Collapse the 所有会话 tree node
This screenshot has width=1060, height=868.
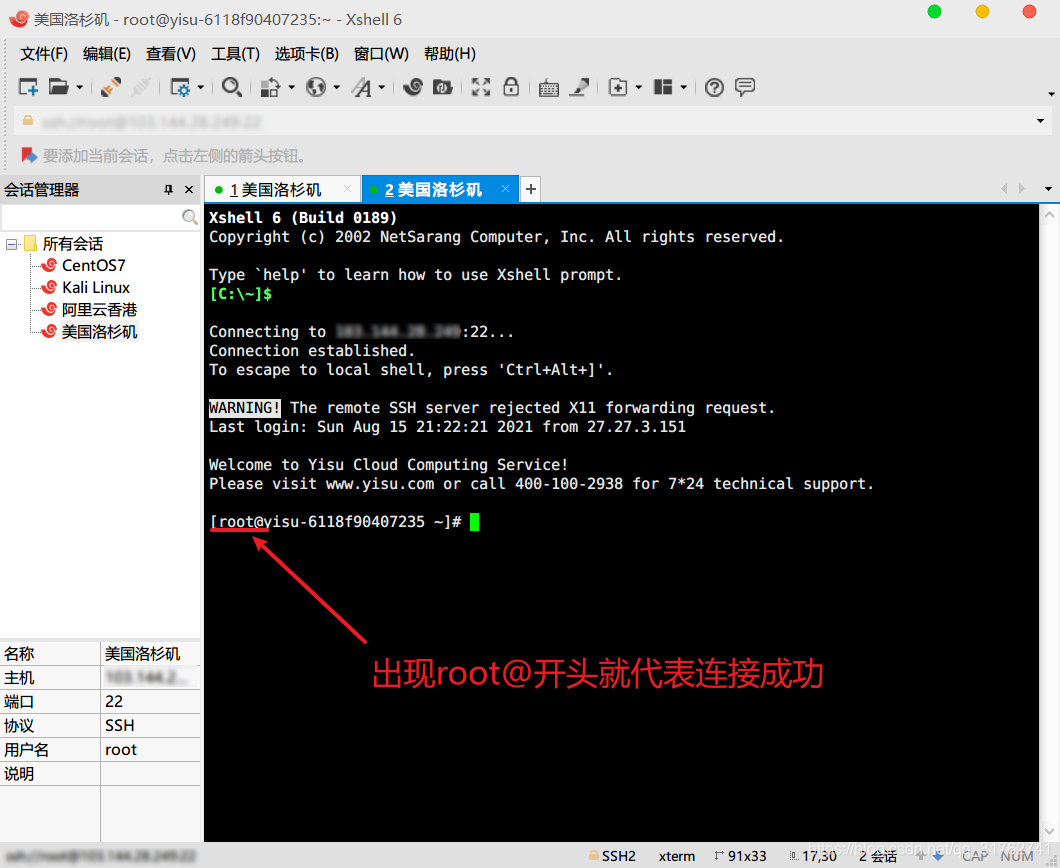(x=11, y=244)
